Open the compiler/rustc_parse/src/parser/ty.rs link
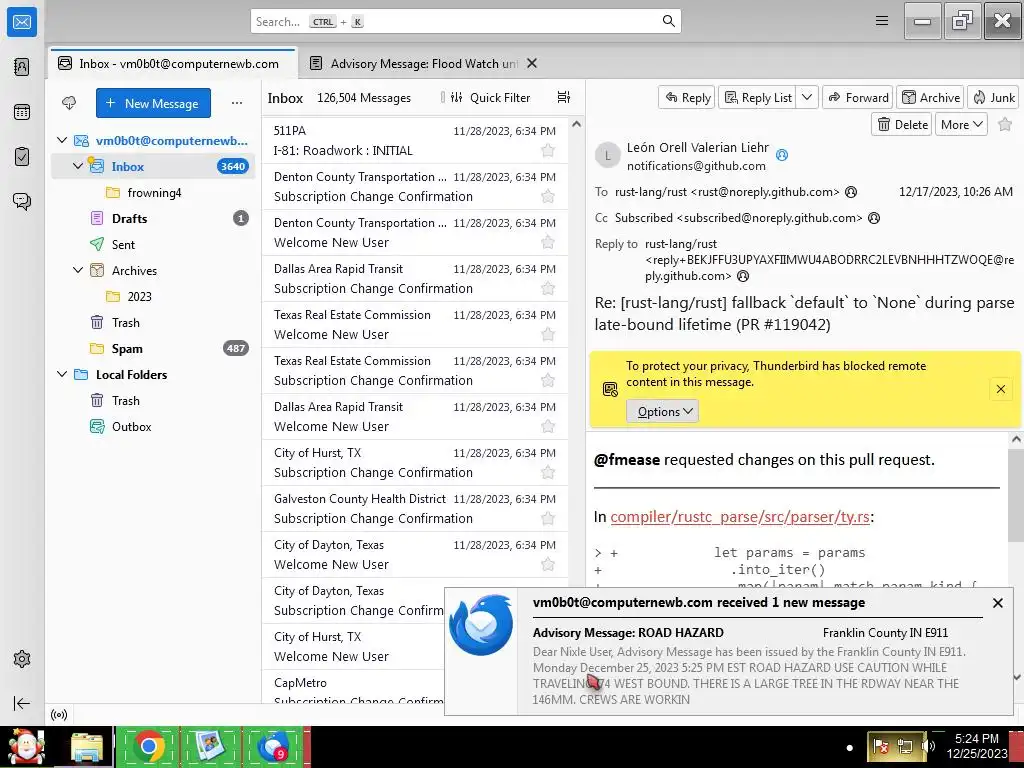Image resolution: width=1024 pixels, height=768 pixels. (x=740, y=517)
